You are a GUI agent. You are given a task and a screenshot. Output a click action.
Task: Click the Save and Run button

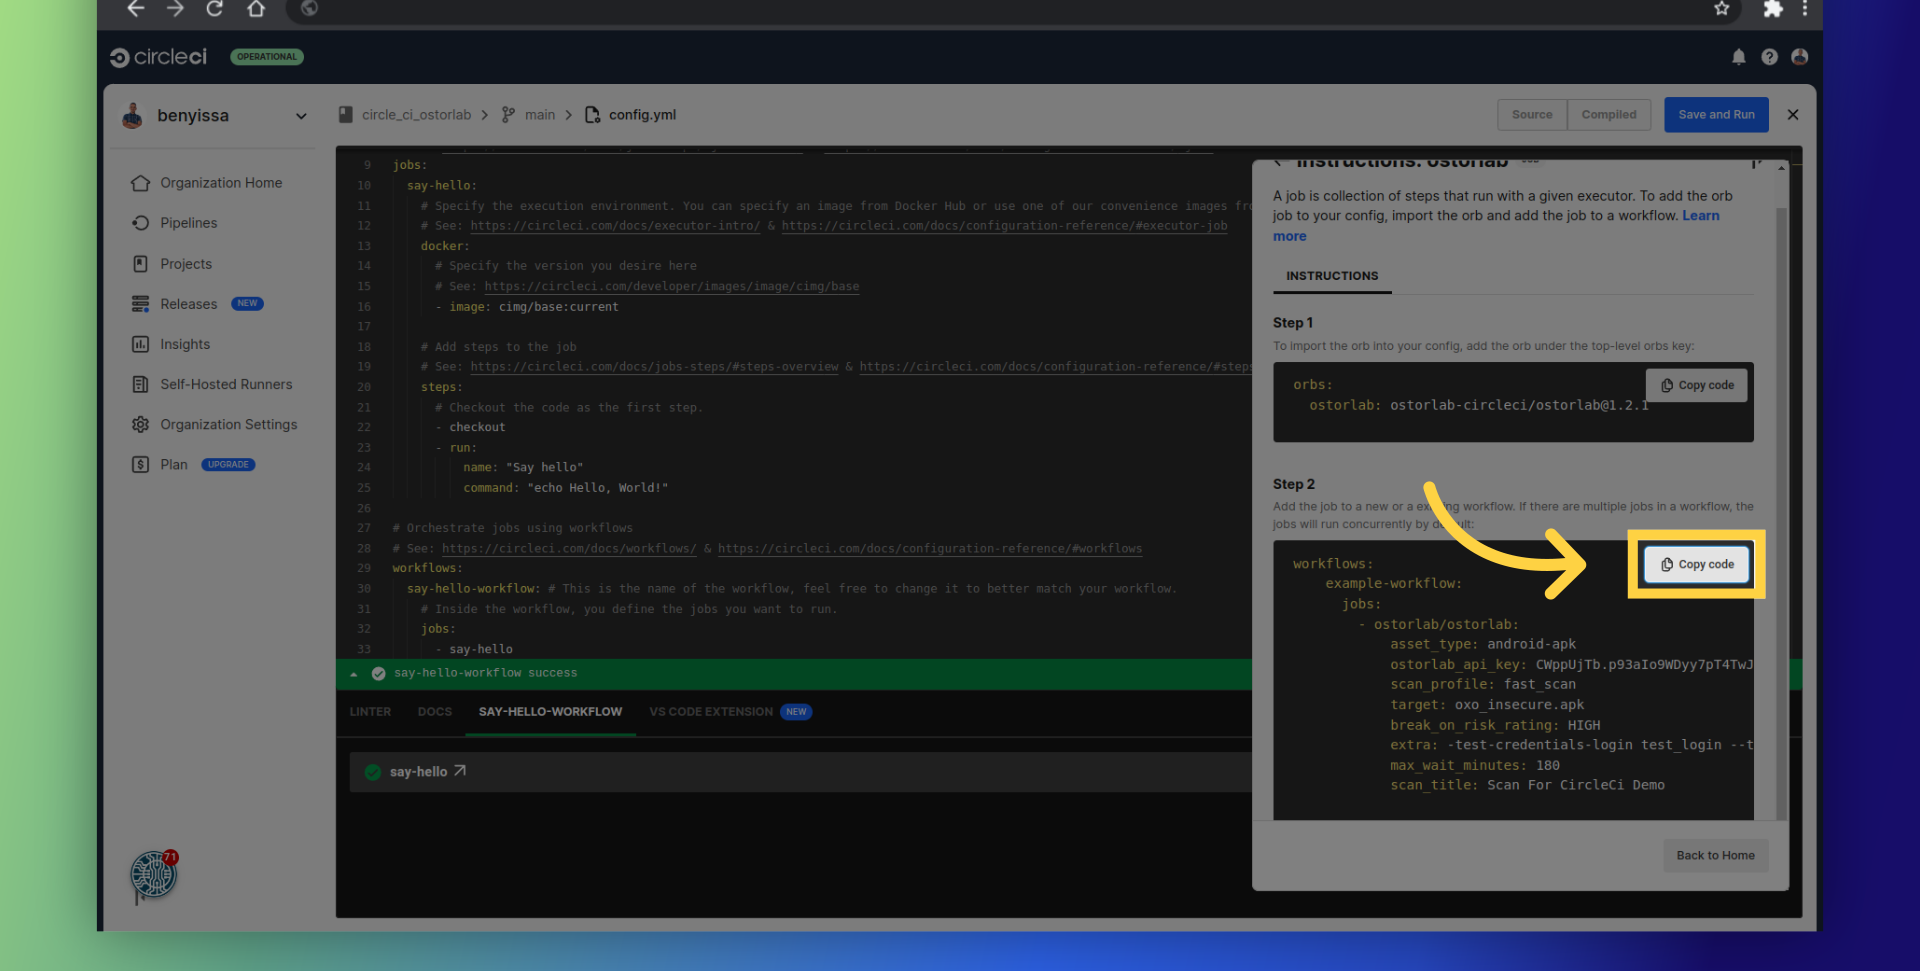click(1715, 115)
